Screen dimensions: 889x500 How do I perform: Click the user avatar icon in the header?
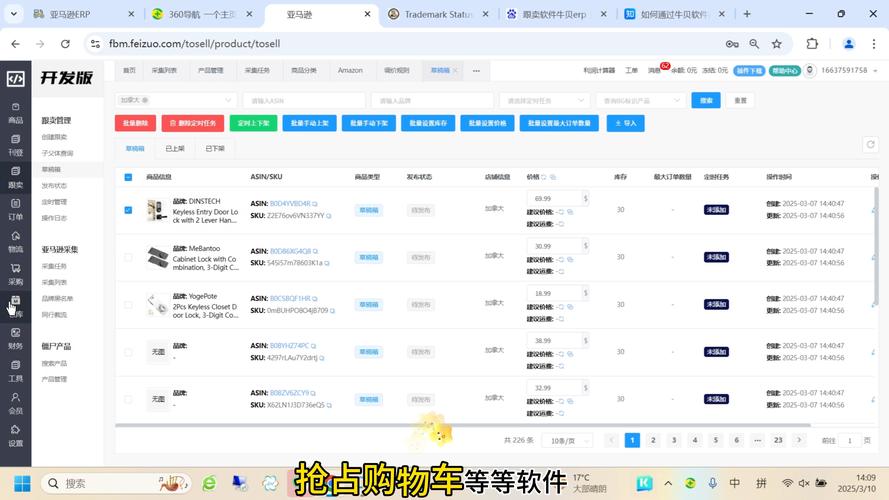[x=810, y=70]
